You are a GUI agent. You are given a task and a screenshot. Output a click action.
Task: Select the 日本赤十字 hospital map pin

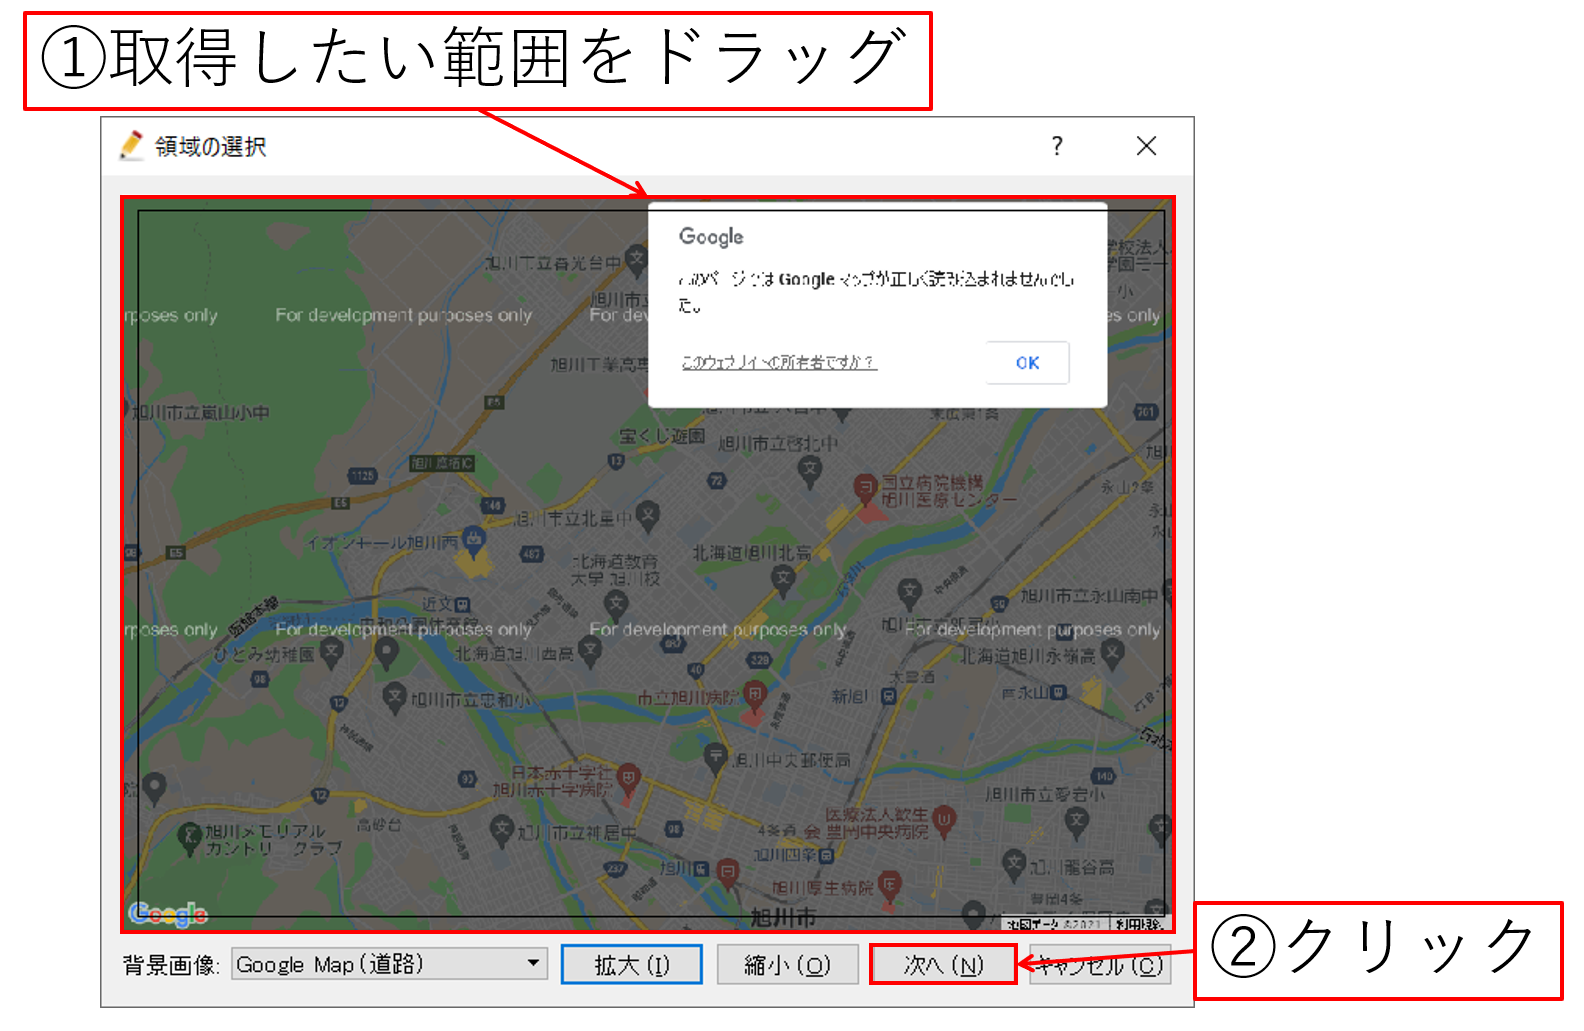(628, 777)
